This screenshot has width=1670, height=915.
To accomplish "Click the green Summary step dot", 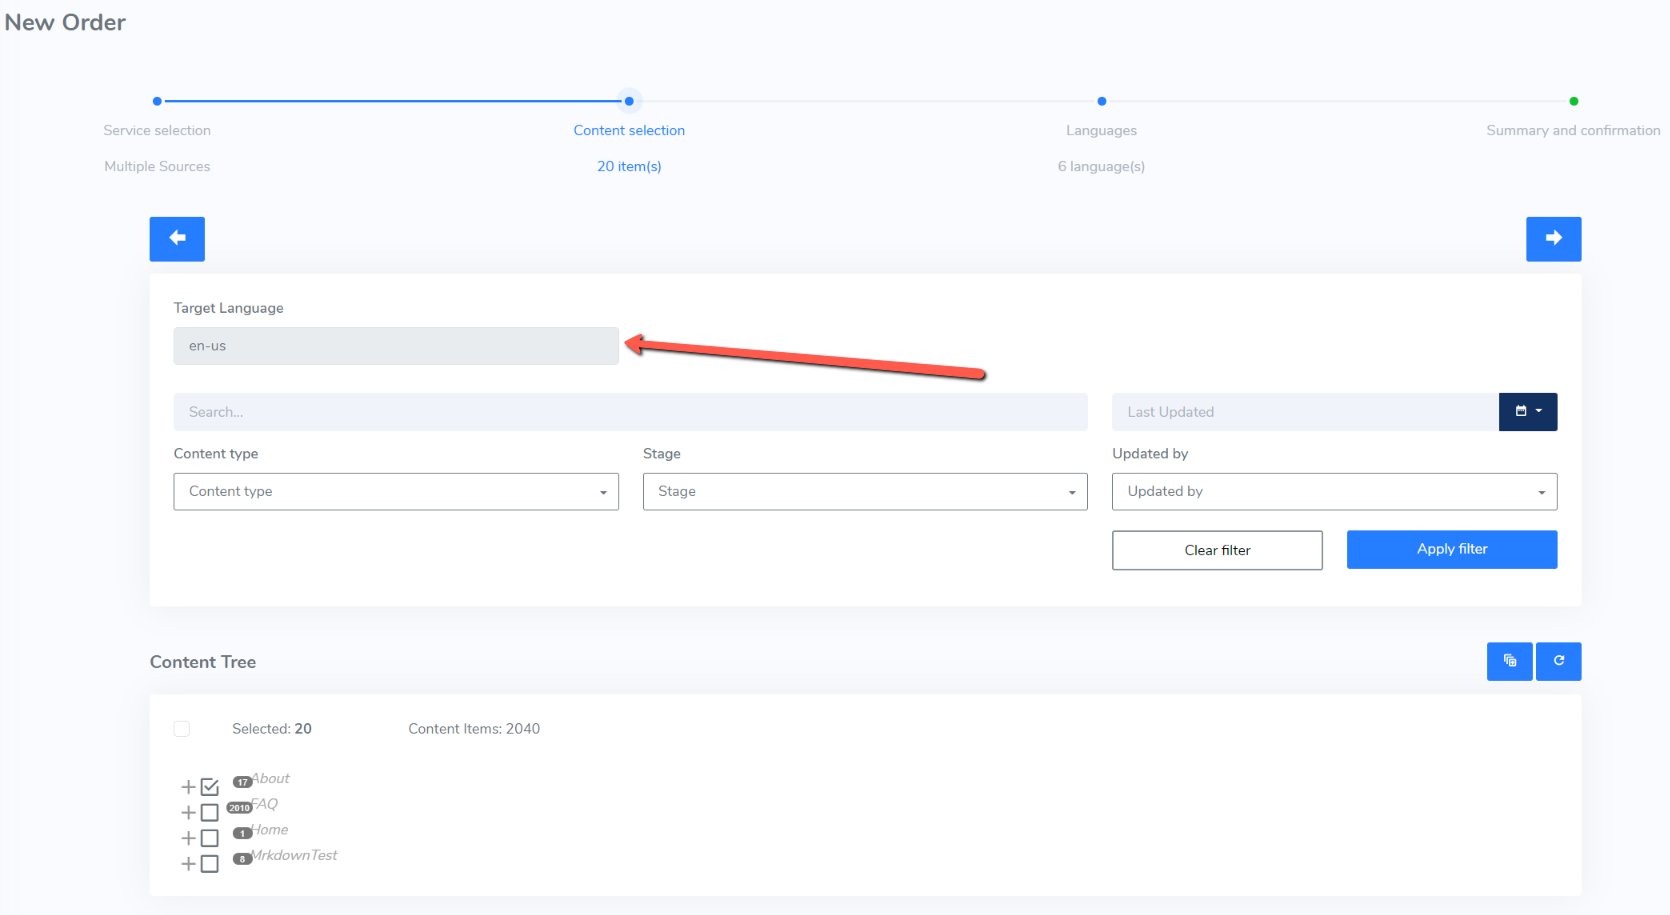I will 1574,101.
